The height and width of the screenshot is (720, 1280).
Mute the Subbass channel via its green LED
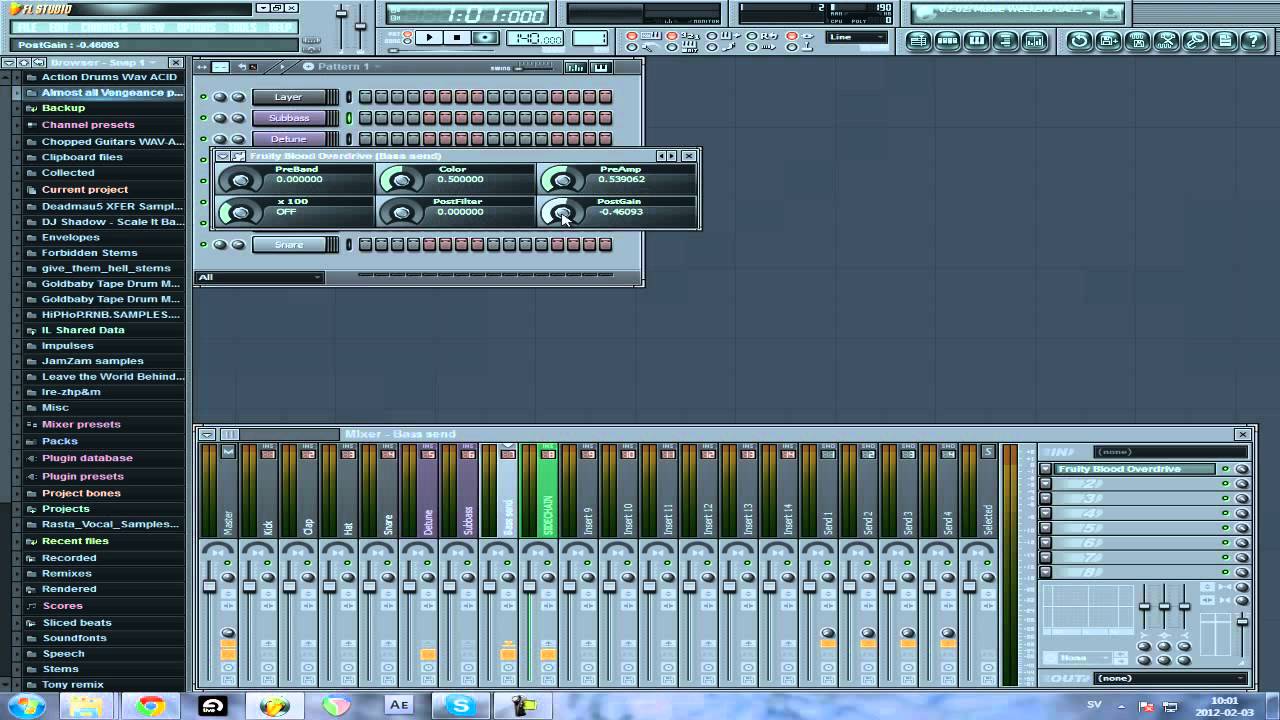[203, 118]
